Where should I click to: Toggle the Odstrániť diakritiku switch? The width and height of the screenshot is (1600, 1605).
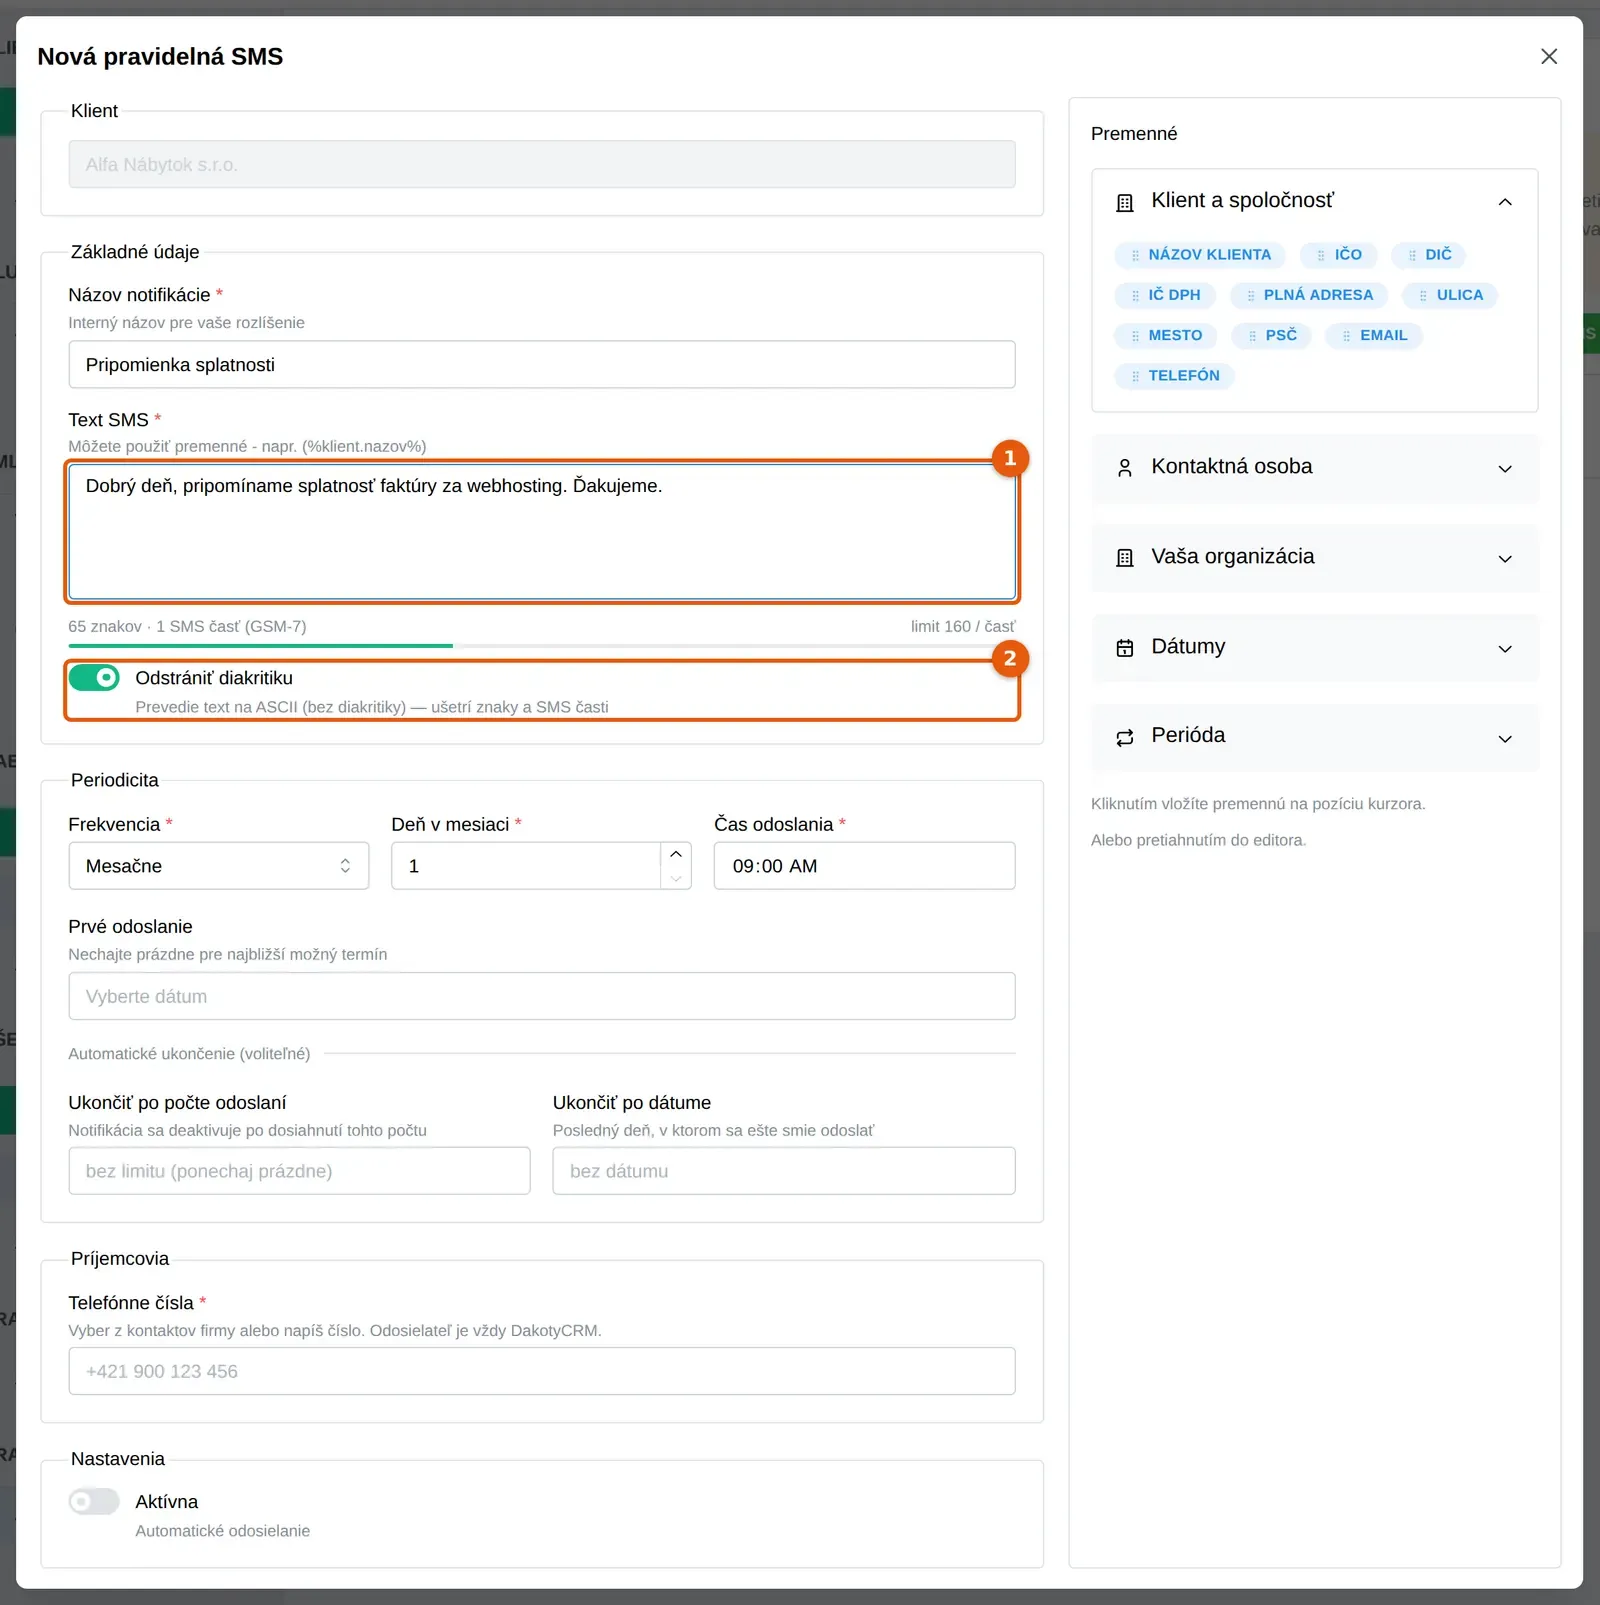94,678
